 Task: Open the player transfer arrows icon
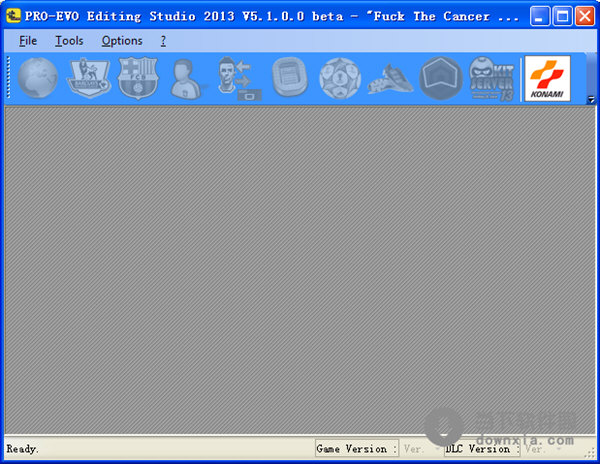[x=239, y=79]
